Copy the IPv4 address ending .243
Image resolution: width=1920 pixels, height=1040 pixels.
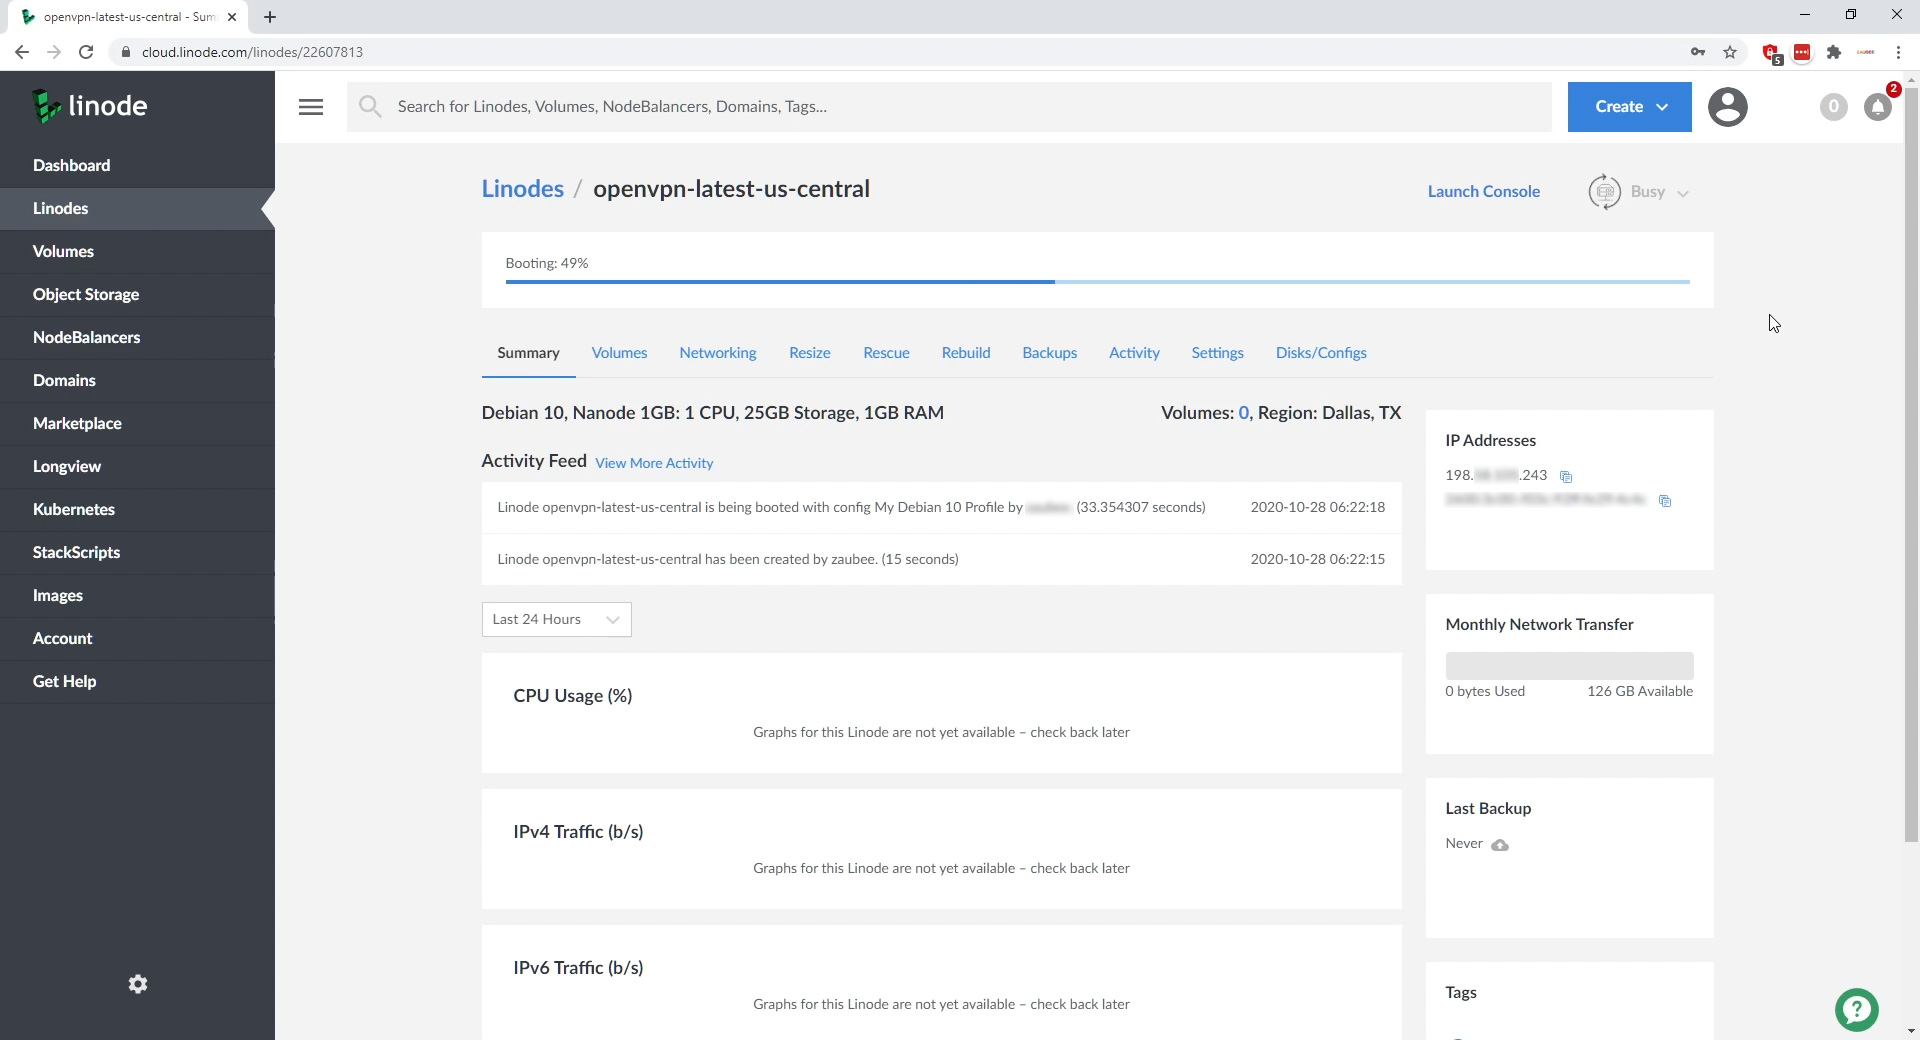[x=1566, y=477]
